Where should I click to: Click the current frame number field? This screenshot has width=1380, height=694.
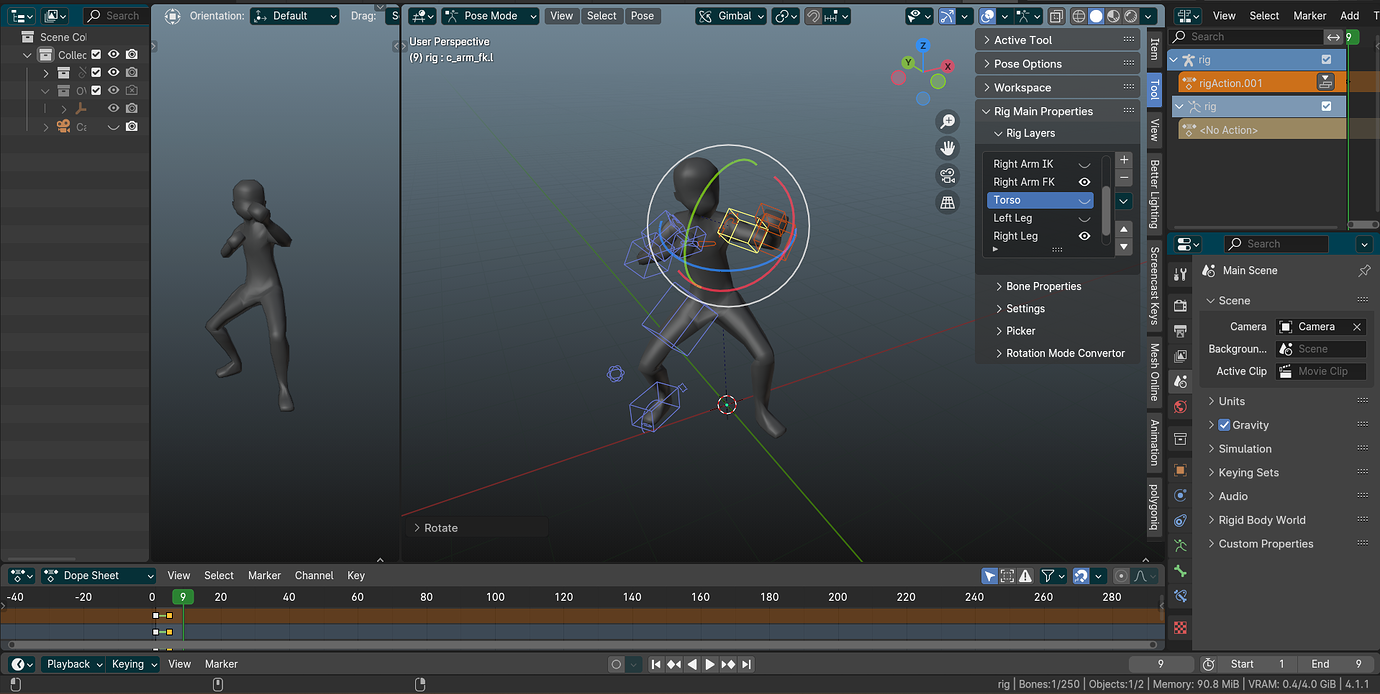(1161, 664)
